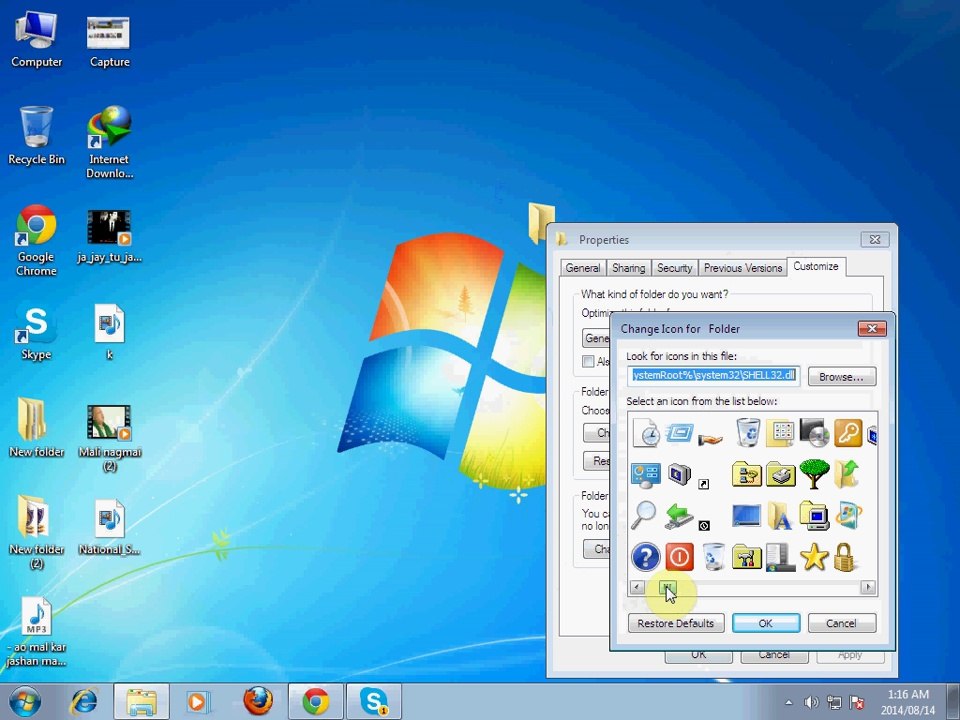Select the Customize tab
The width and height of the screenshot is (960, 720).
(816, 266)
